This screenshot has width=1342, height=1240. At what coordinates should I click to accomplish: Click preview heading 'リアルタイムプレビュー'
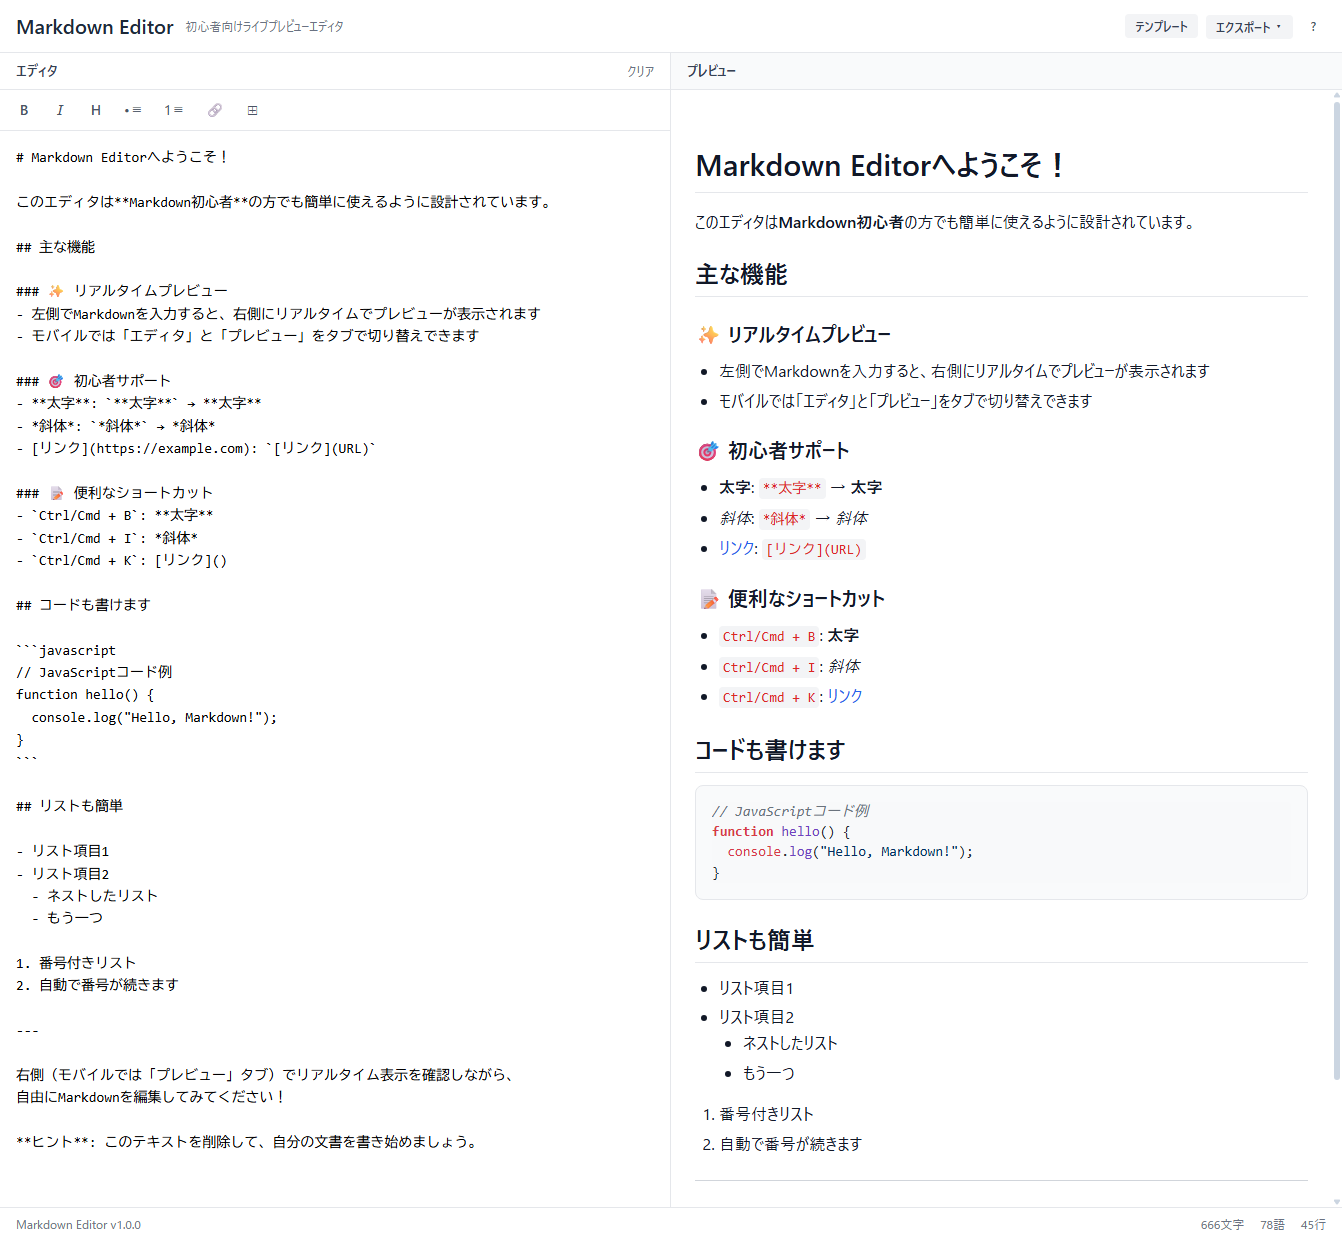pyautogui.click(x=794, y=334)
